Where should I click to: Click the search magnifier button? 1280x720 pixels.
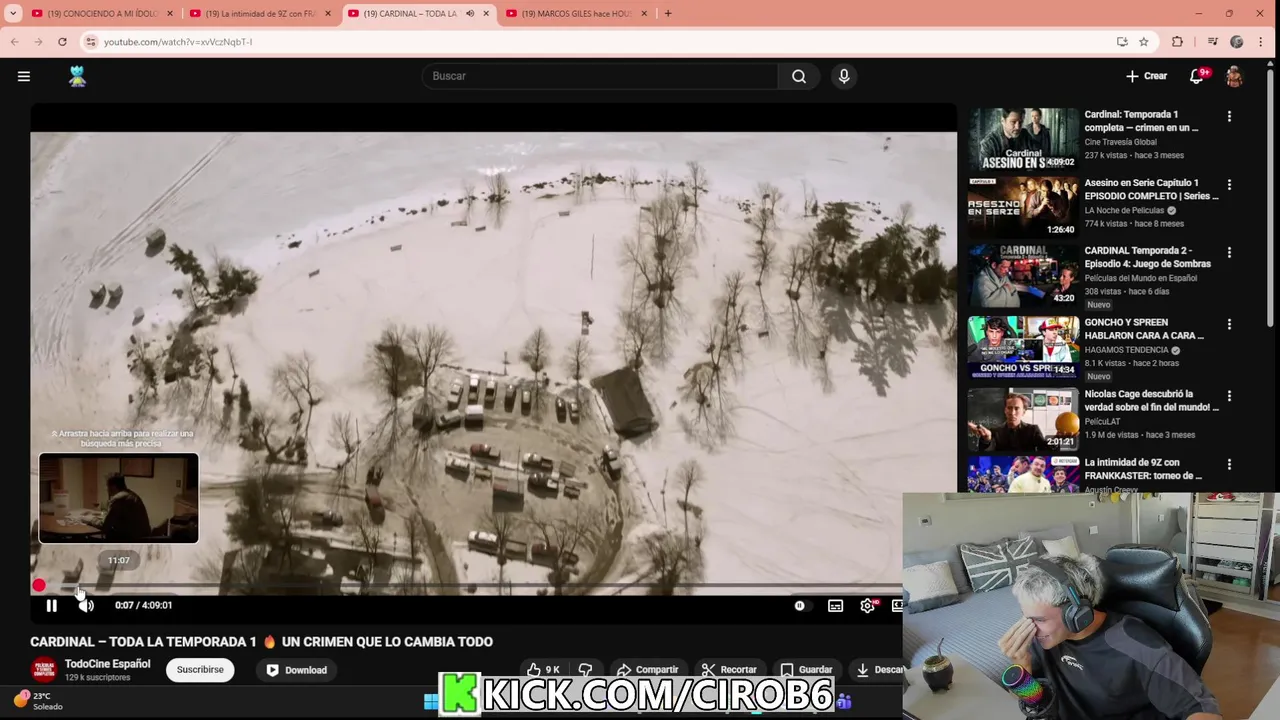[x=799, y=76]
